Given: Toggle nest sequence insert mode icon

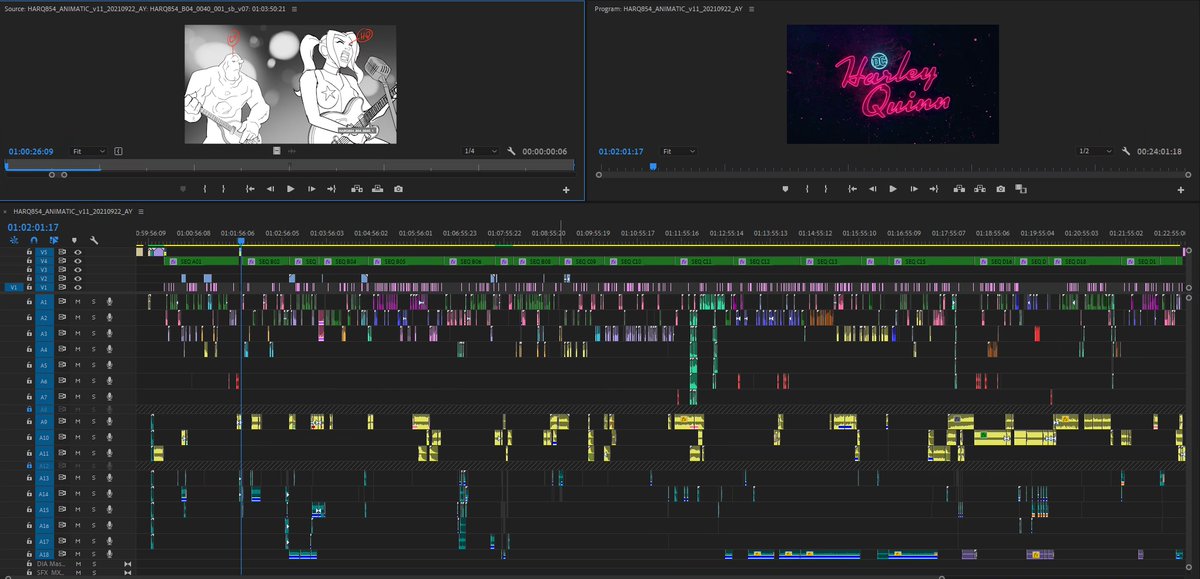Looking at the screenshot, I should 14,240.
